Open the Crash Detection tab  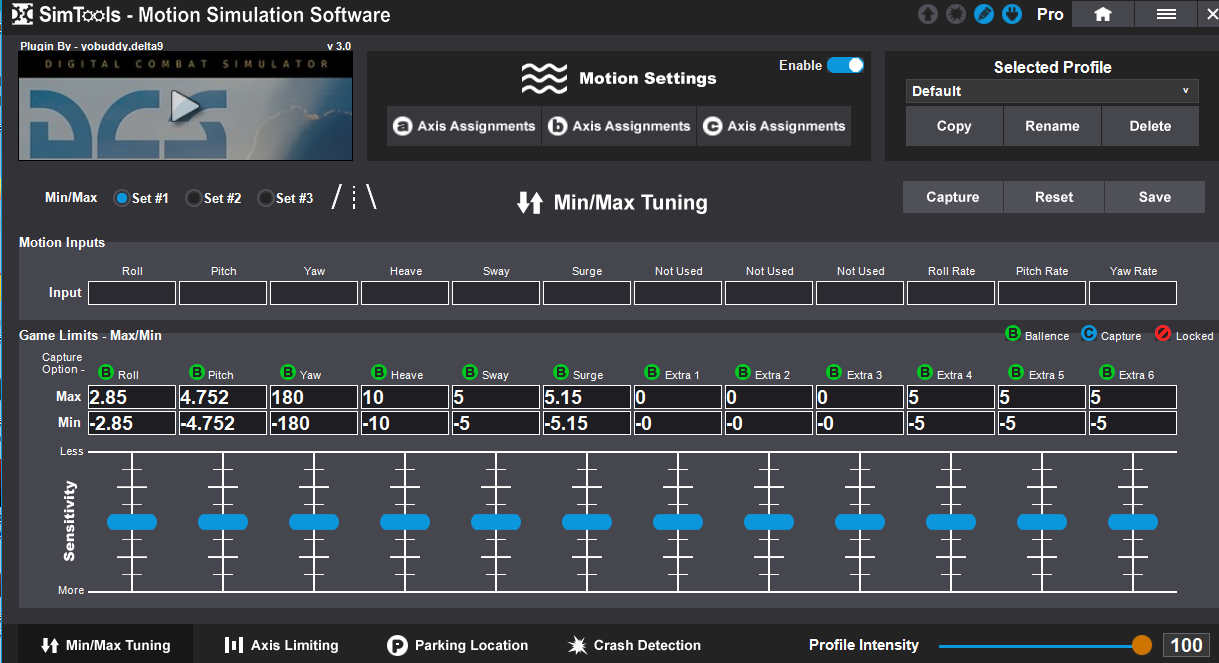[634, 645]
